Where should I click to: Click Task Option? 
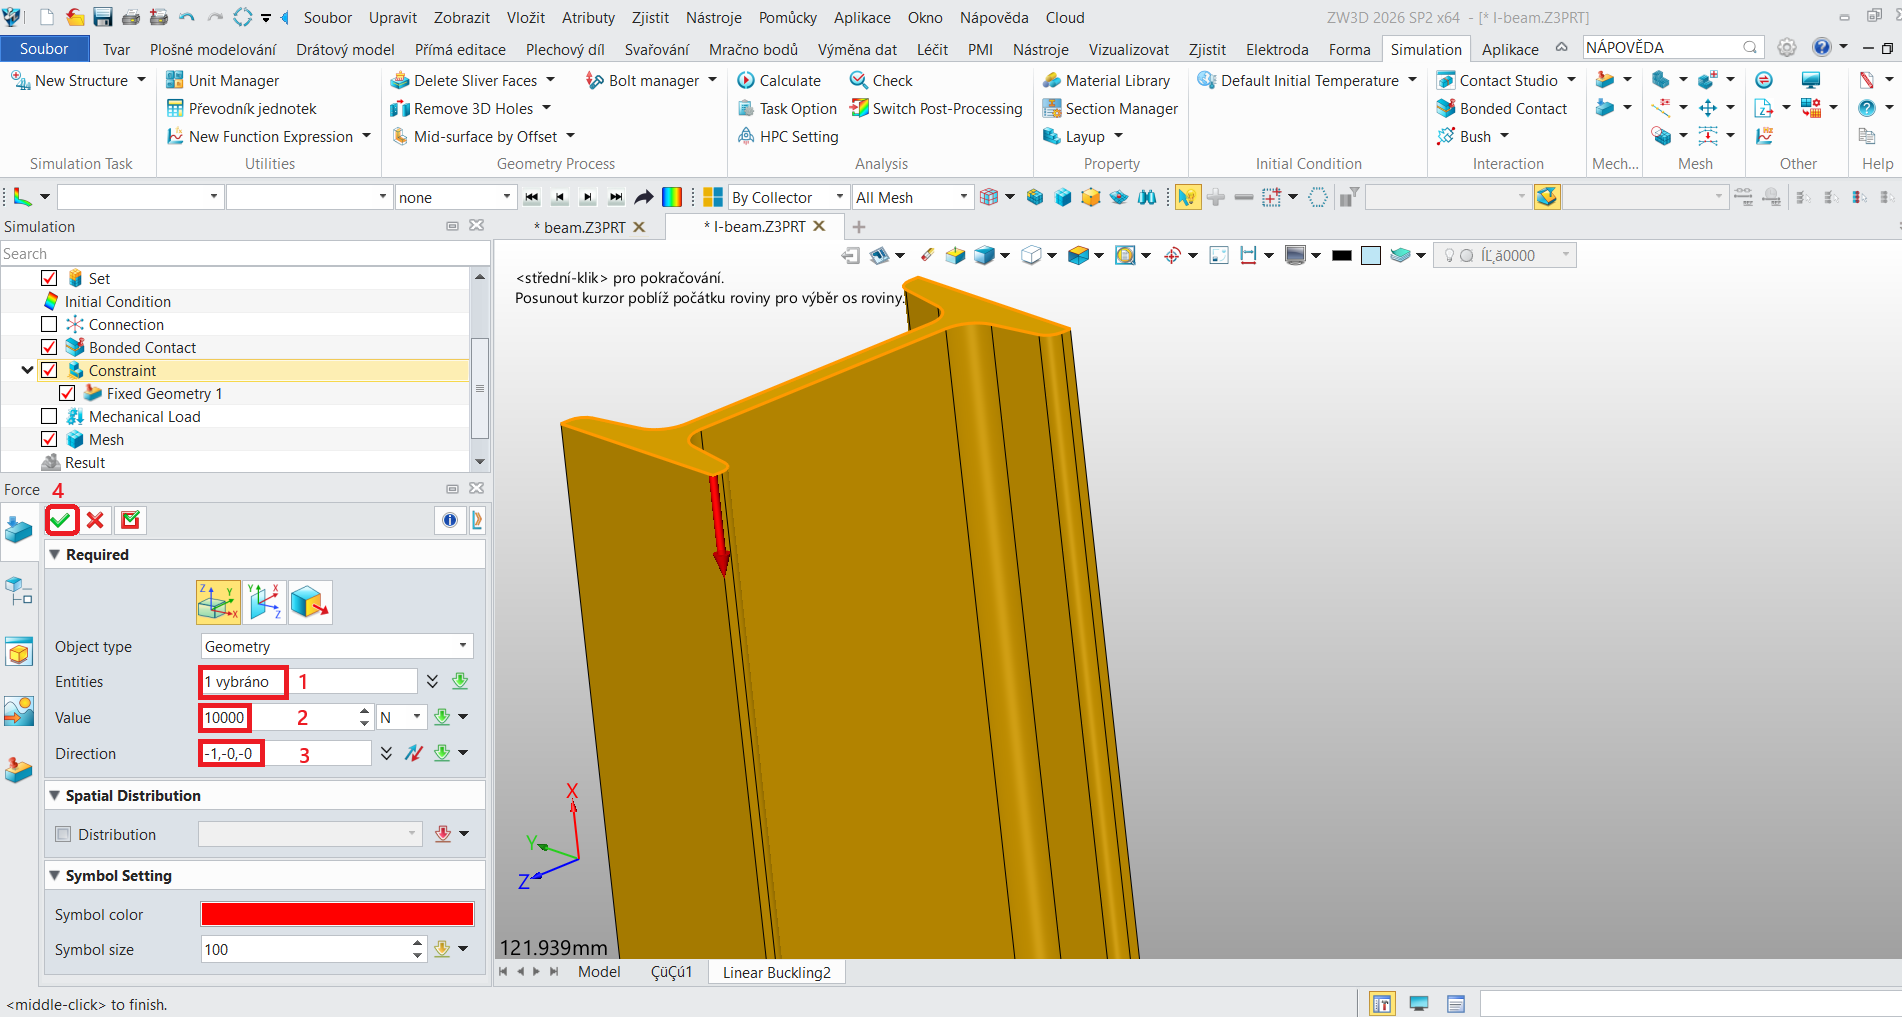[x=787, y=108]
